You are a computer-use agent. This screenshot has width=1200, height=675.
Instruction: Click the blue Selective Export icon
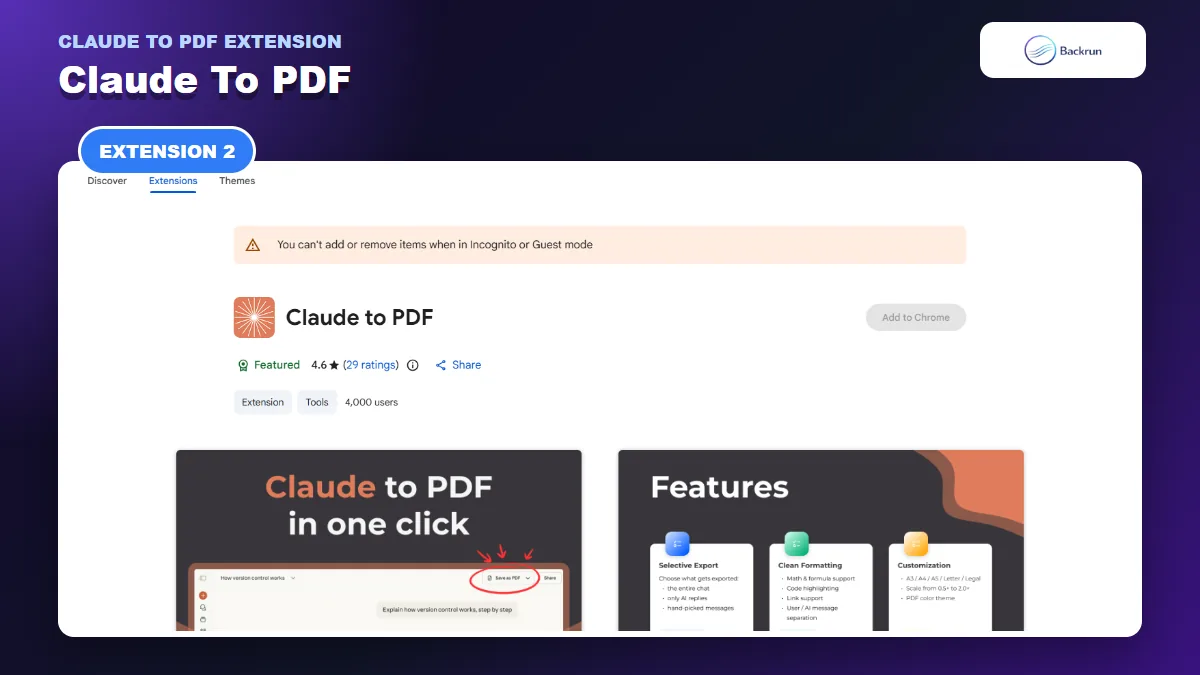point(677,544)
